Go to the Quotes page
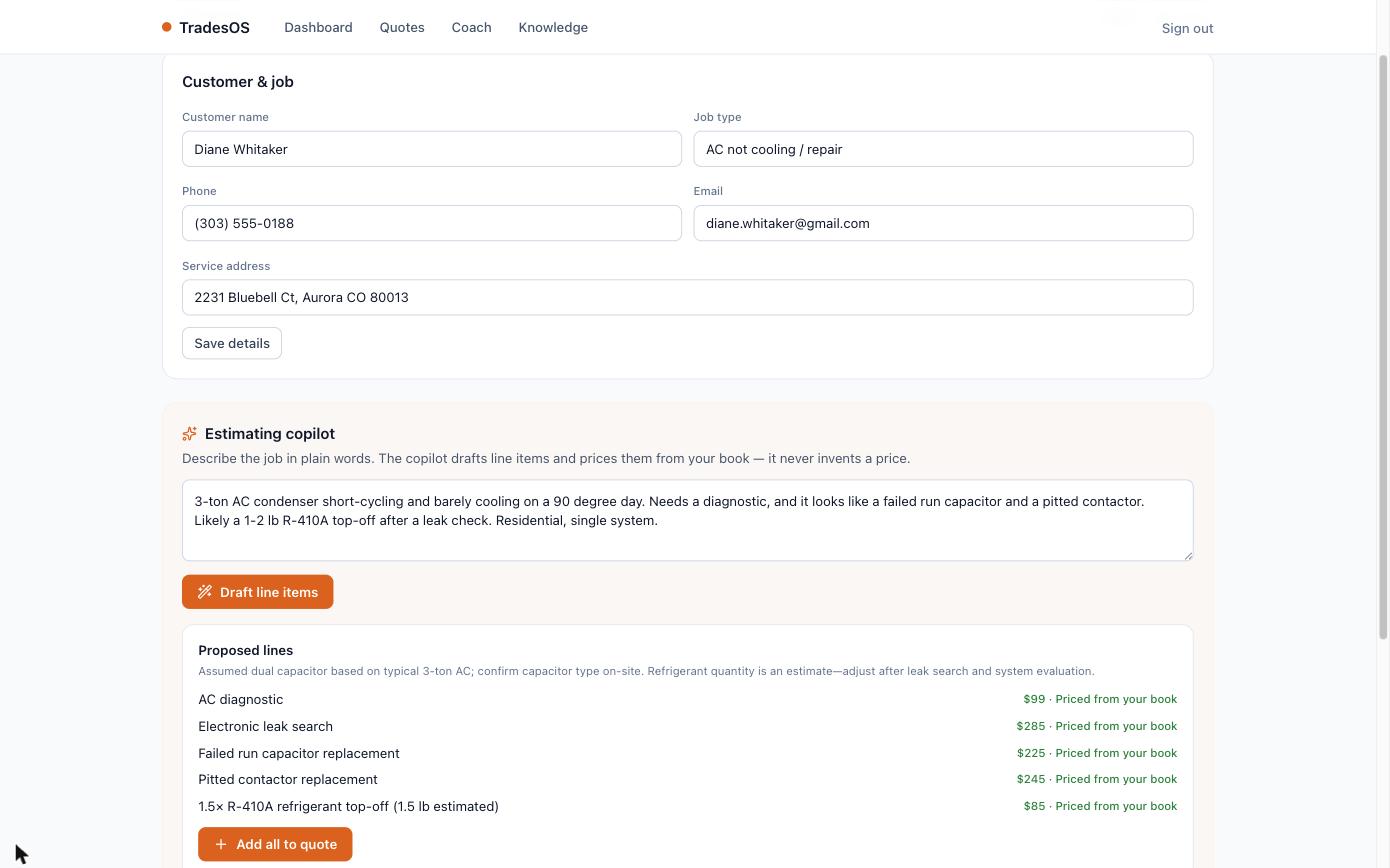Screen dimensions: 1390x868 [402, 27]
